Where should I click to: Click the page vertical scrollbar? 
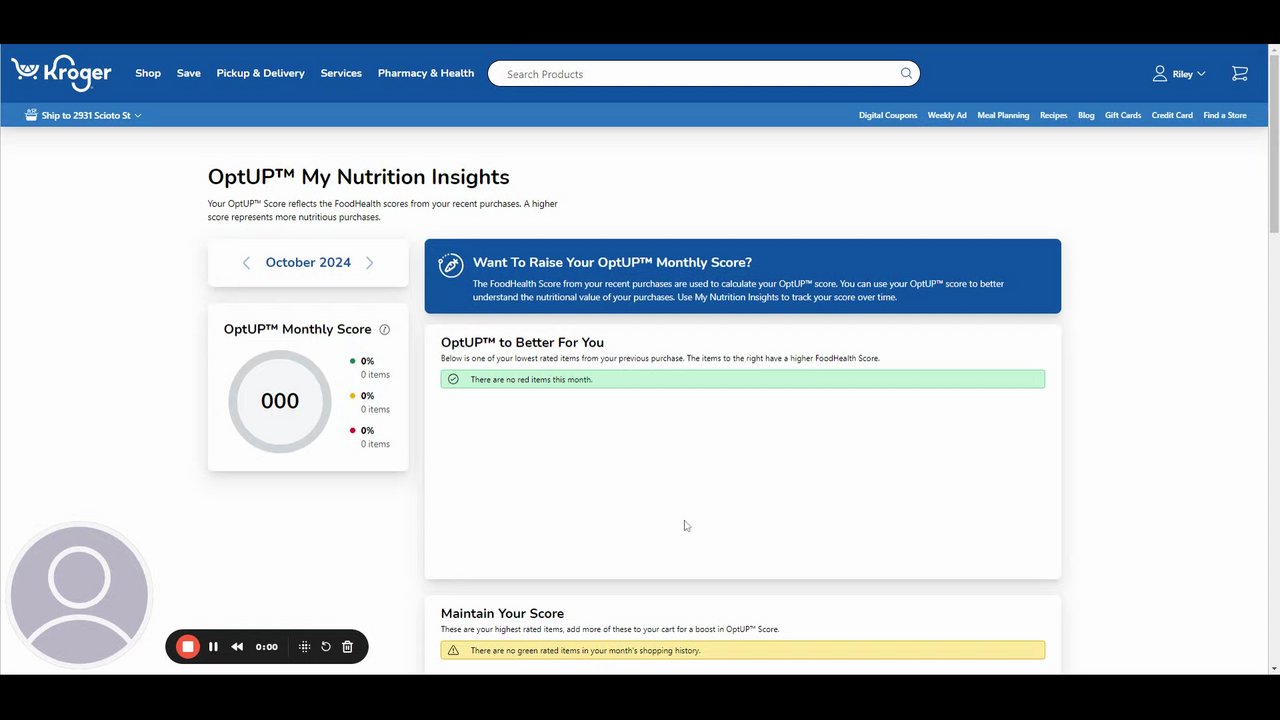point(1273,145)
